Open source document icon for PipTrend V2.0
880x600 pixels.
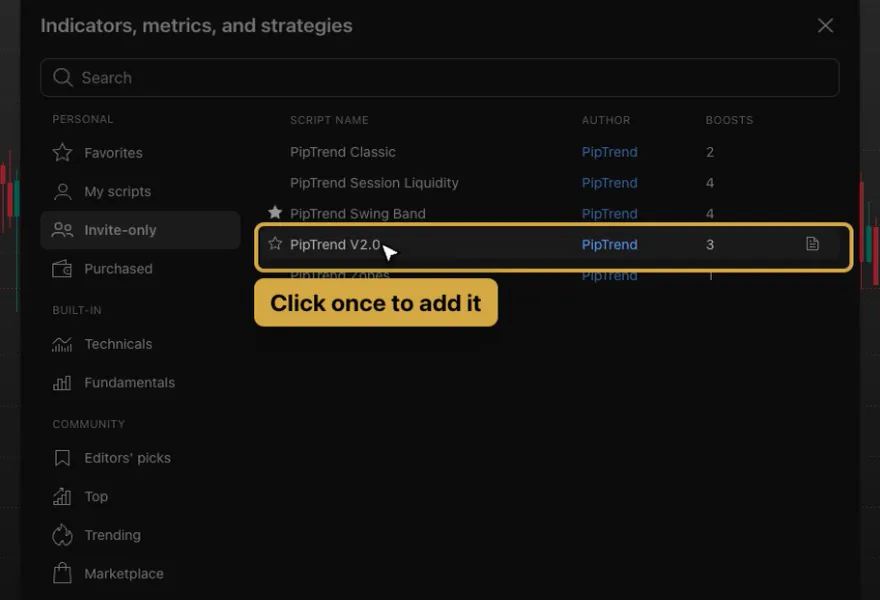[x=812, y=244]
